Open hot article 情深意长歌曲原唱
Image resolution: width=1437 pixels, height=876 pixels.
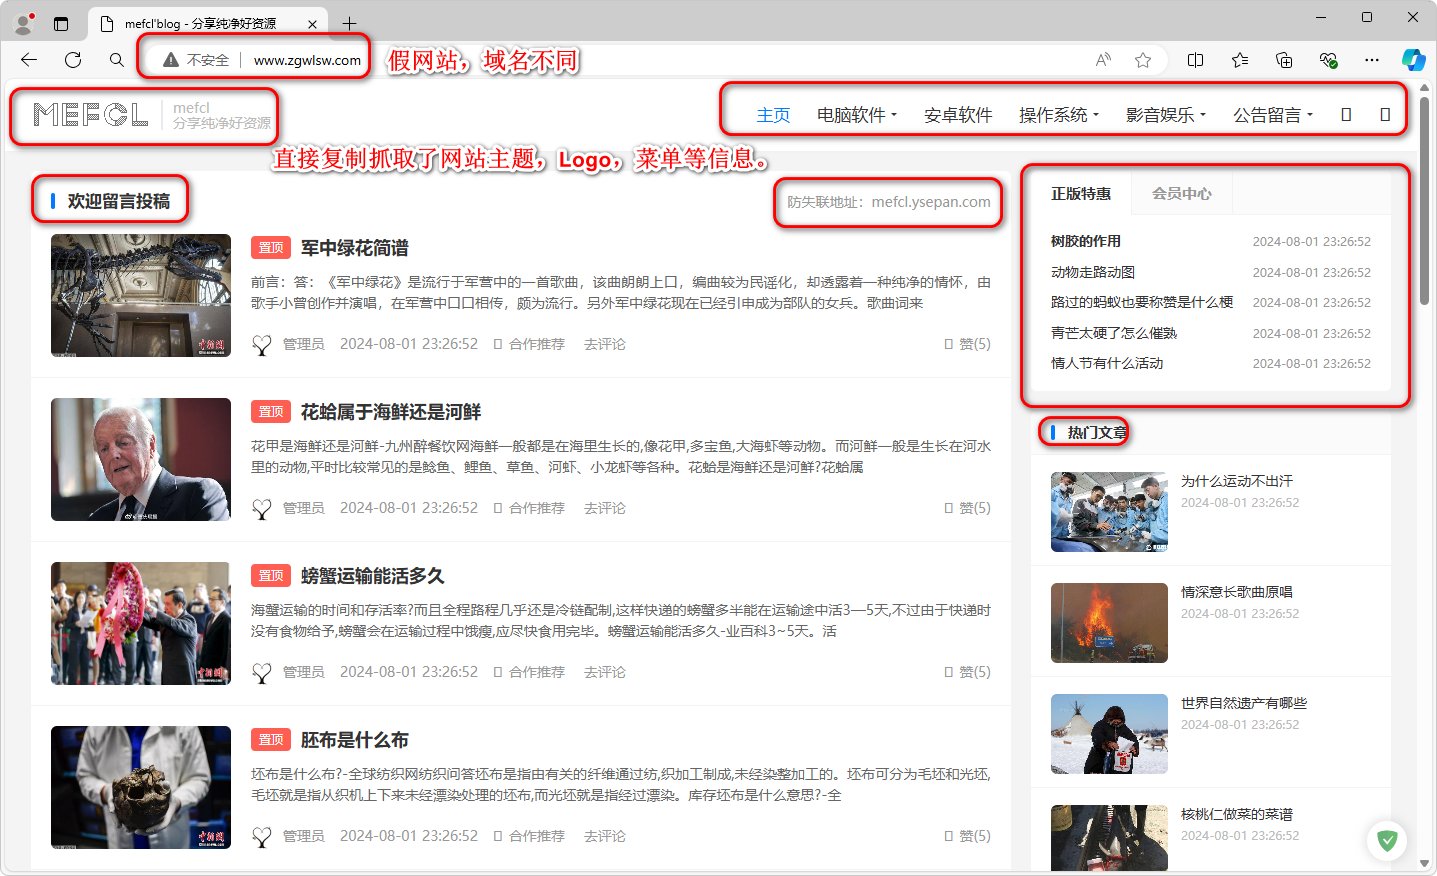tap(1237, 592)
